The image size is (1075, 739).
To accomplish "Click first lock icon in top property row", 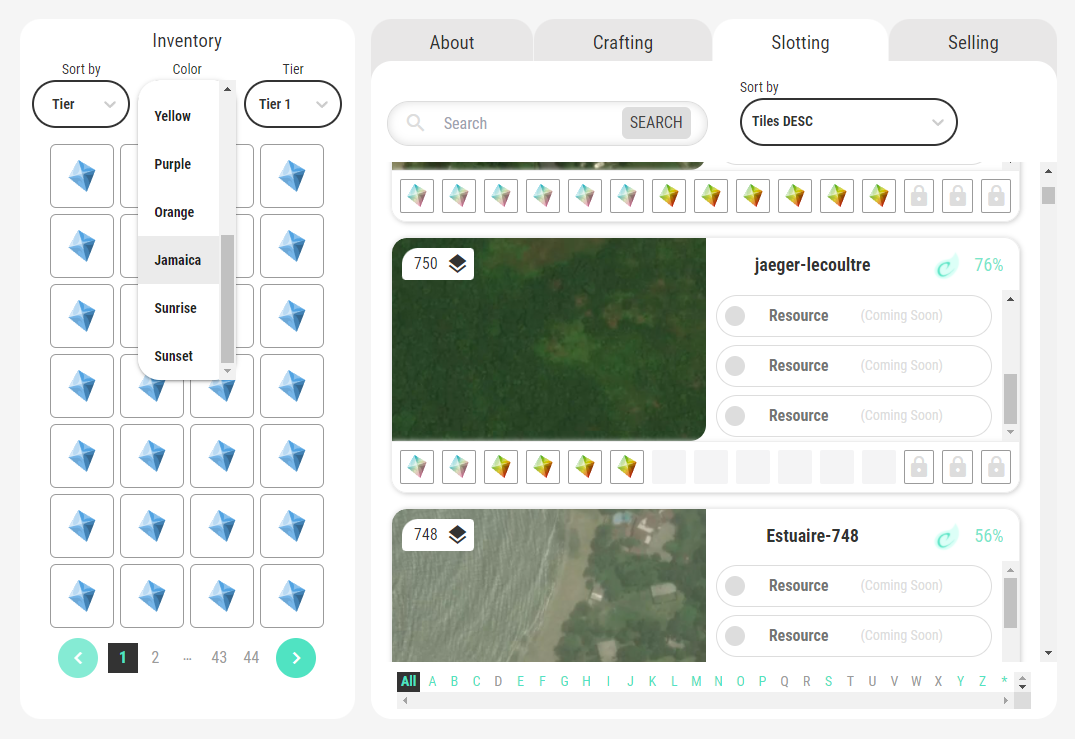I will pyautogui.click(x=919, y=196).
